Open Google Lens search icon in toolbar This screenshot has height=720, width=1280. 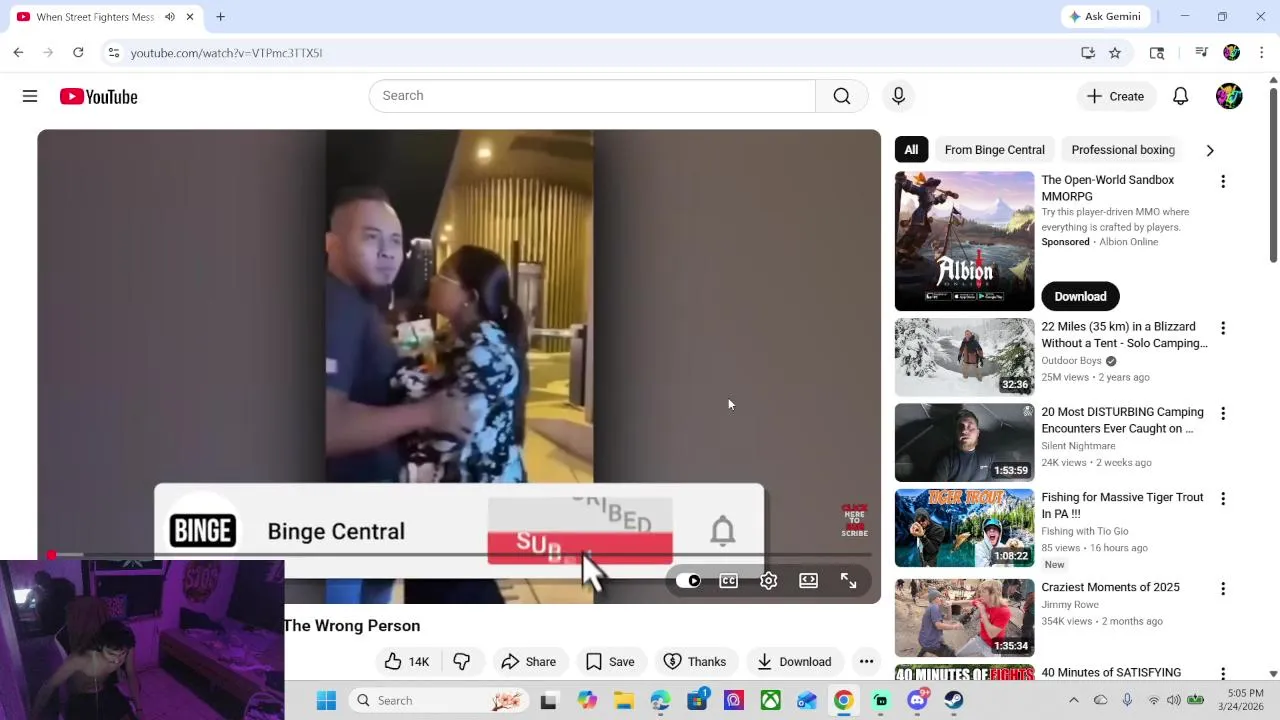[1157, 53]
